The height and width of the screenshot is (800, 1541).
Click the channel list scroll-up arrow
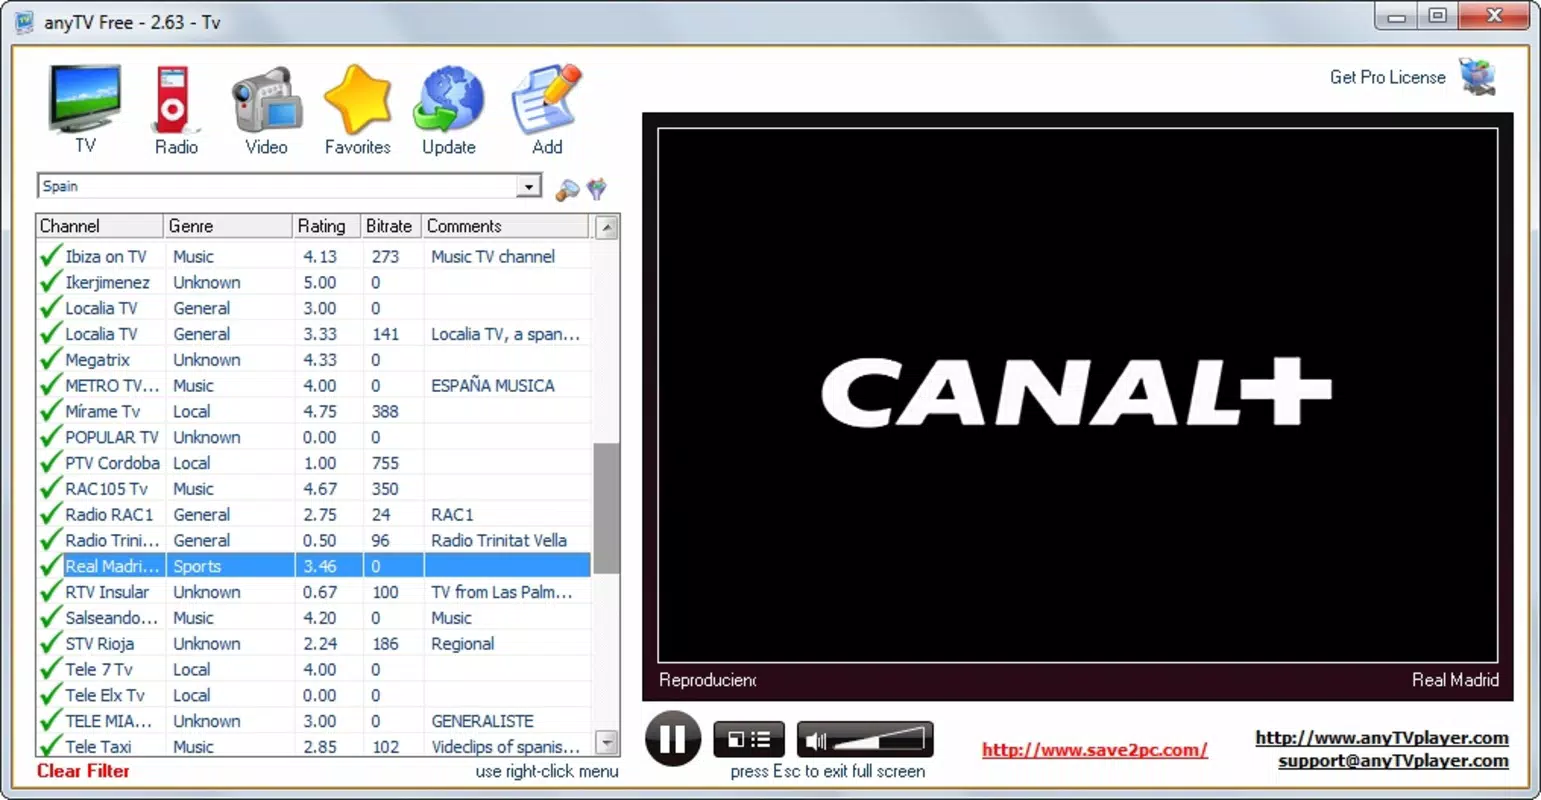(606, 228)
